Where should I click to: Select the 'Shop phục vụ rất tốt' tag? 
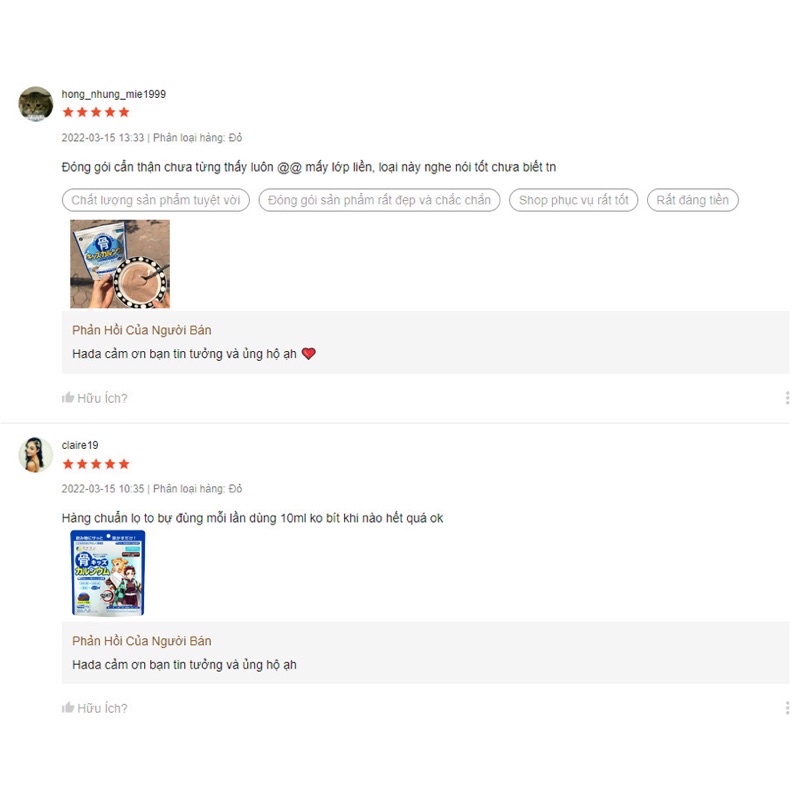click(x=573, y=200)
